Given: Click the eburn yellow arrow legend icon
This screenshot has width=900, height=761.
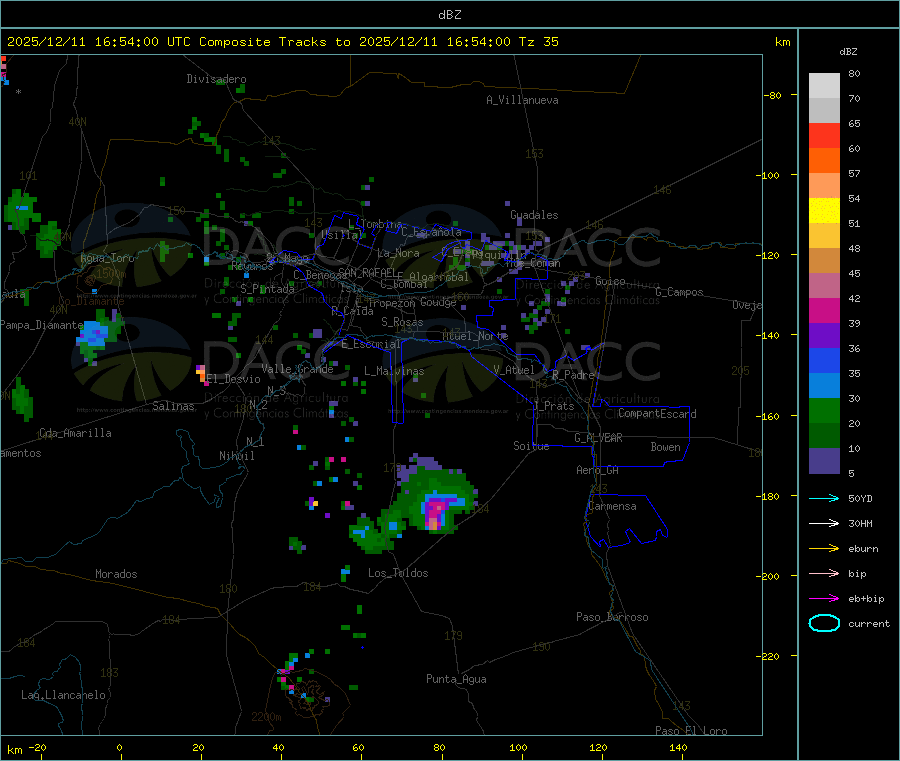Looking at the screenshot, I should (x=824, y=549).
